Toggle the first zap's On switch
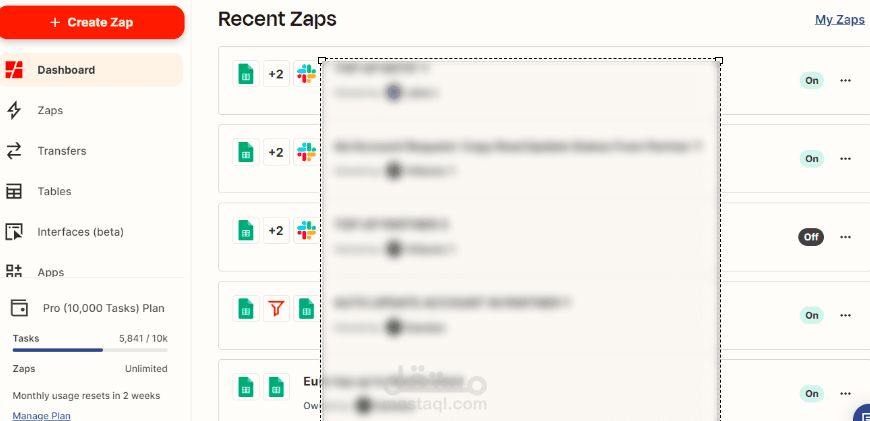Viewport: 870px width, 421px height. point(812,80)
